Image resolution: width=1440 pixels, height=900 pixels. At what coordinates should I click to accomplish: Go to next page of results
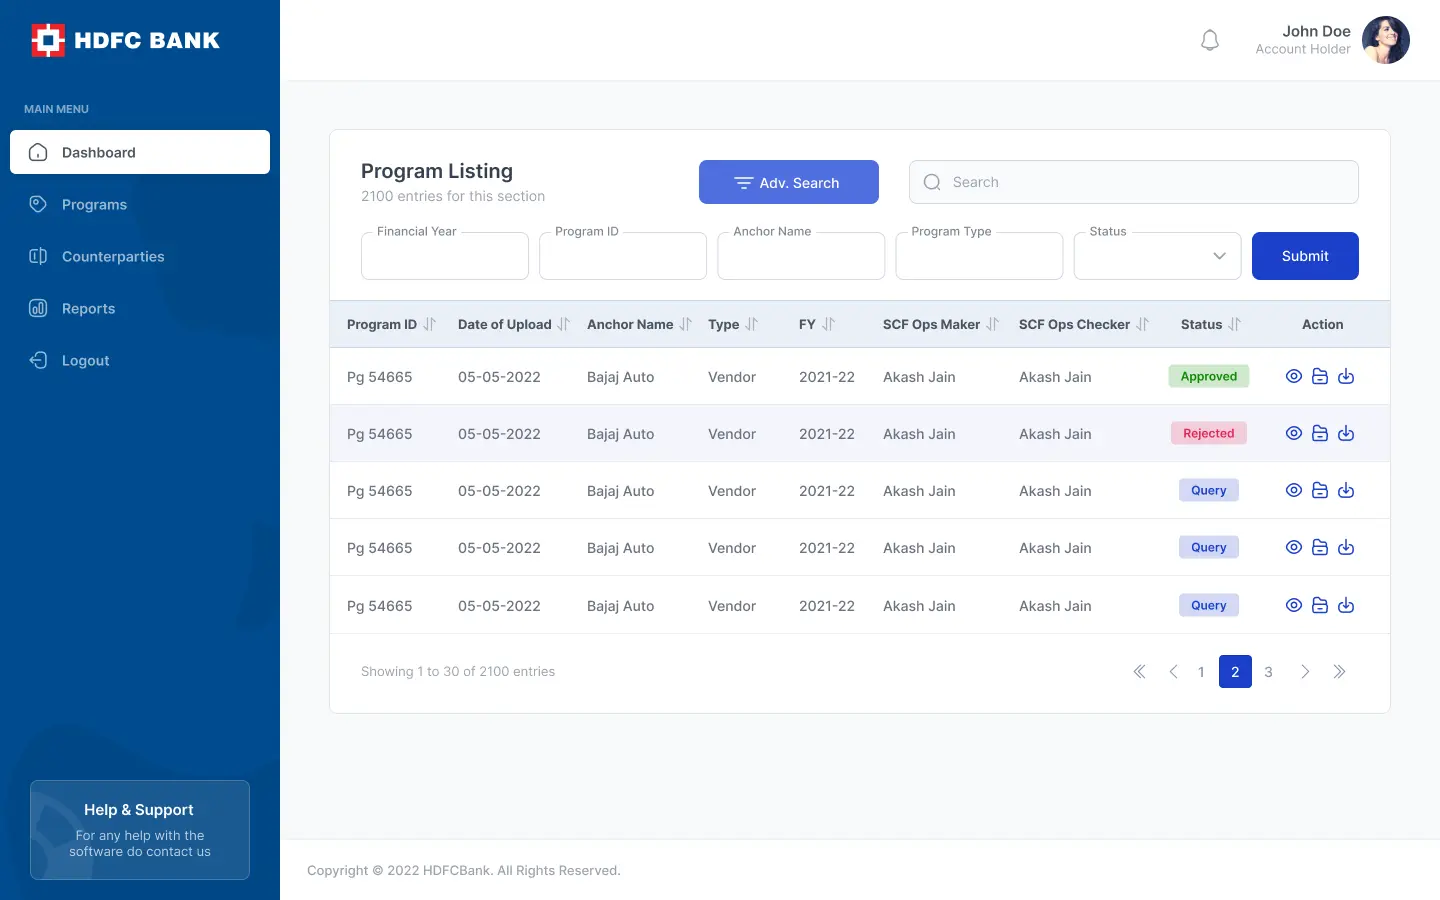click(x=1305, y=672)
